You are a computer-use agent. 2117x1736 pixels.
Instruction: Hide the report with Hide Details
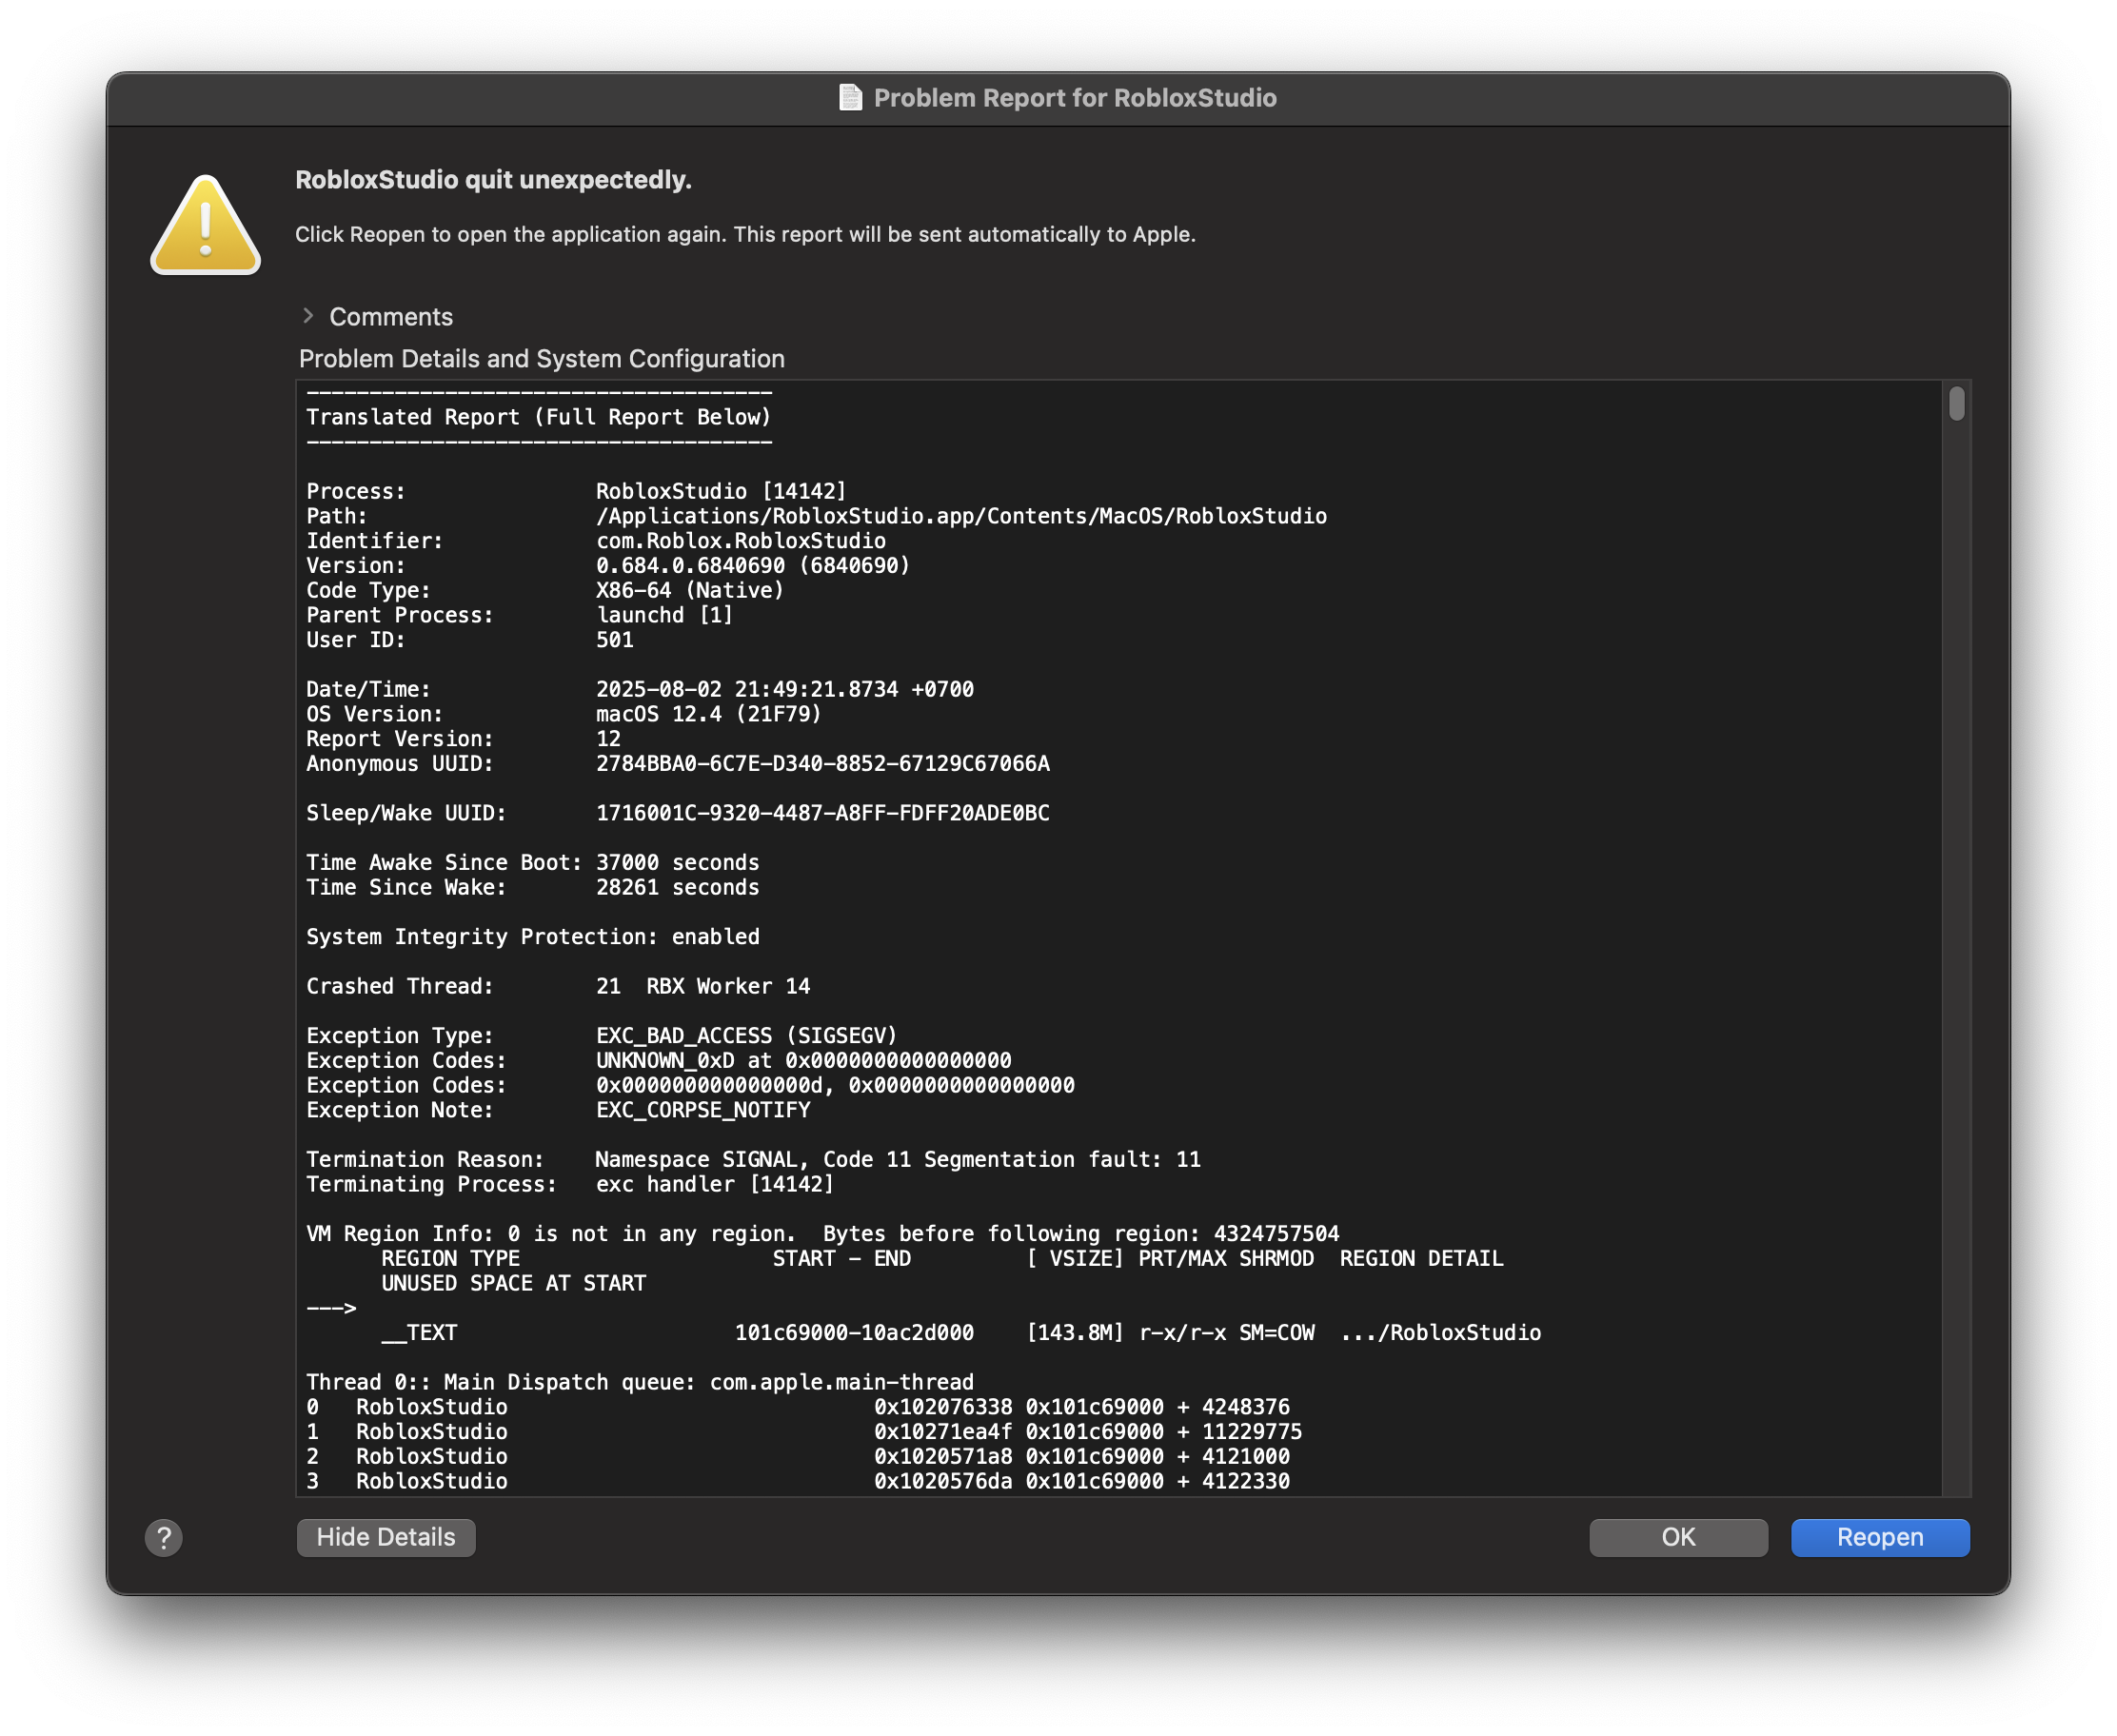[386, 1537]
